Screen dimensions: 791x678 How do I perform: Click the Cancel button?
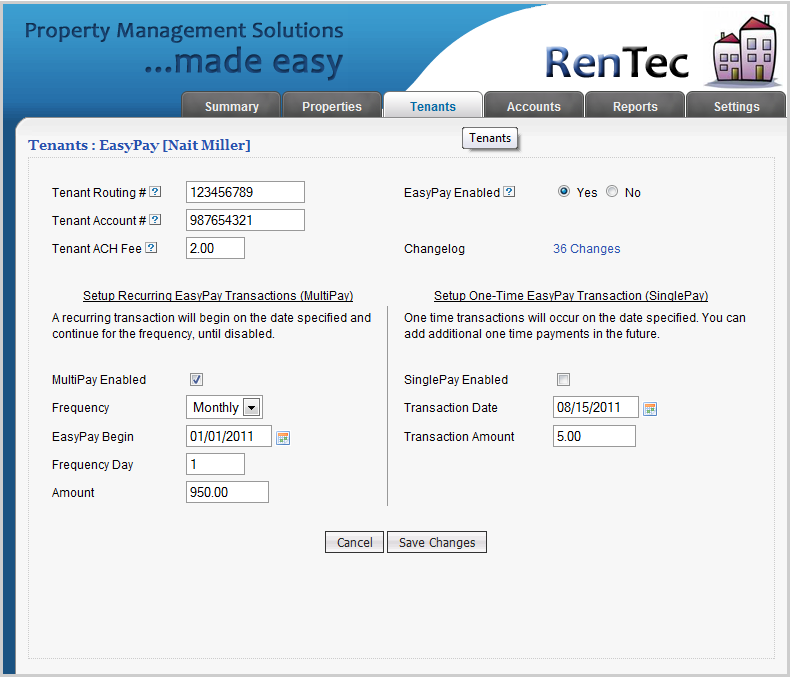click(x=354, y=542)
